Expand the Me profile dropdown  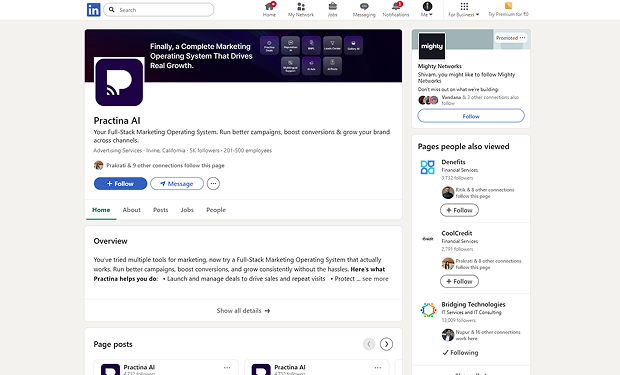point(427,9)
